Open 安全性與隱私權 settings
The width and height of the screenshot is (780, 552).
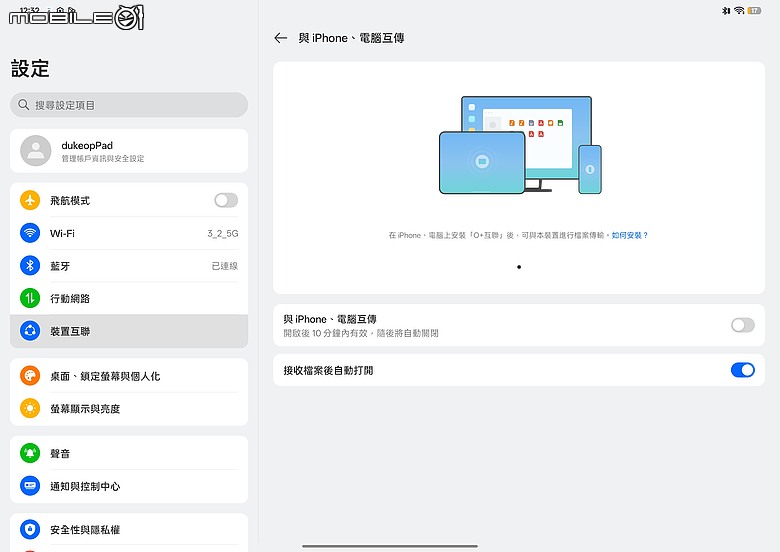tap(129, 529)
